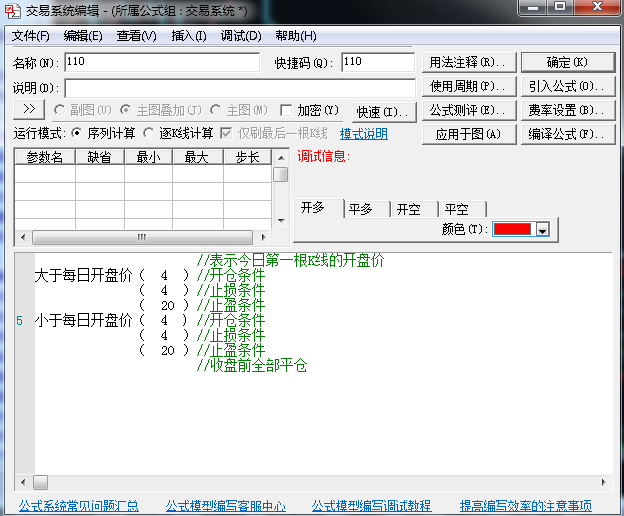Open 公式模型编写客服中心 link
The image size is (624, 516).
coord(225,506)
